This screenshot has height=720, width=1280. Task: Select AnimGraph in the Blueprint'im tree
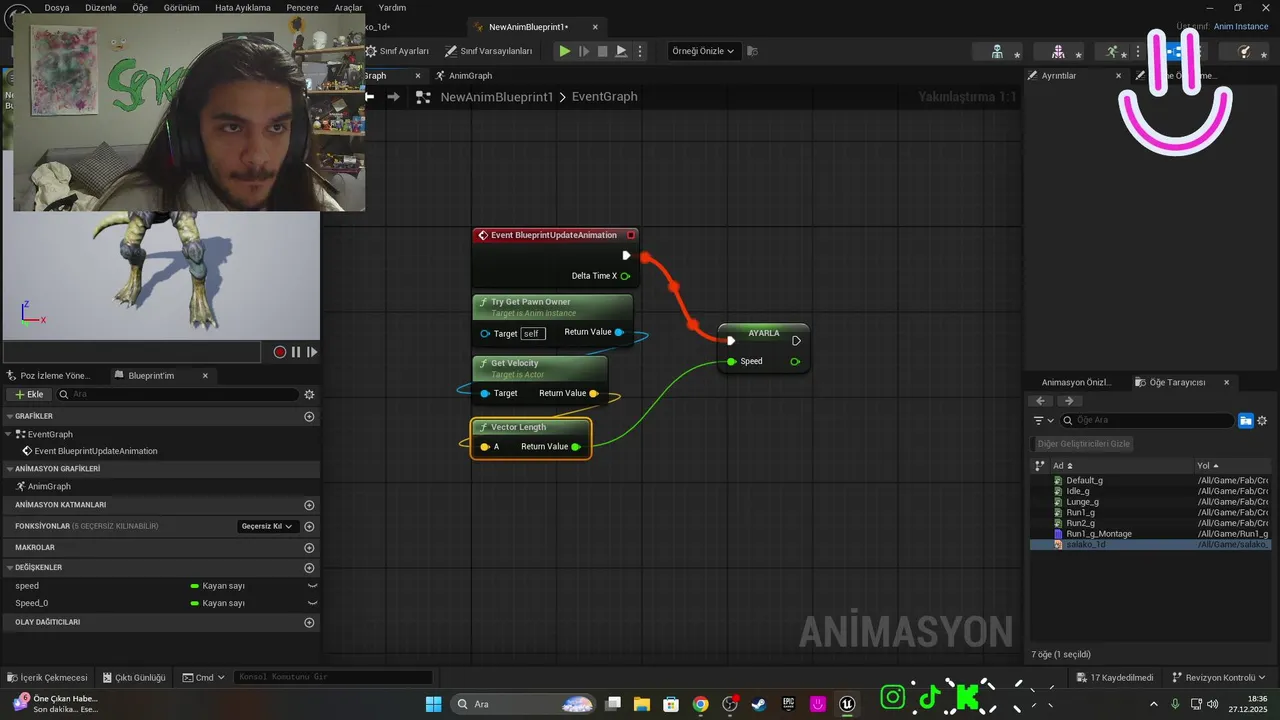[49, 486]
